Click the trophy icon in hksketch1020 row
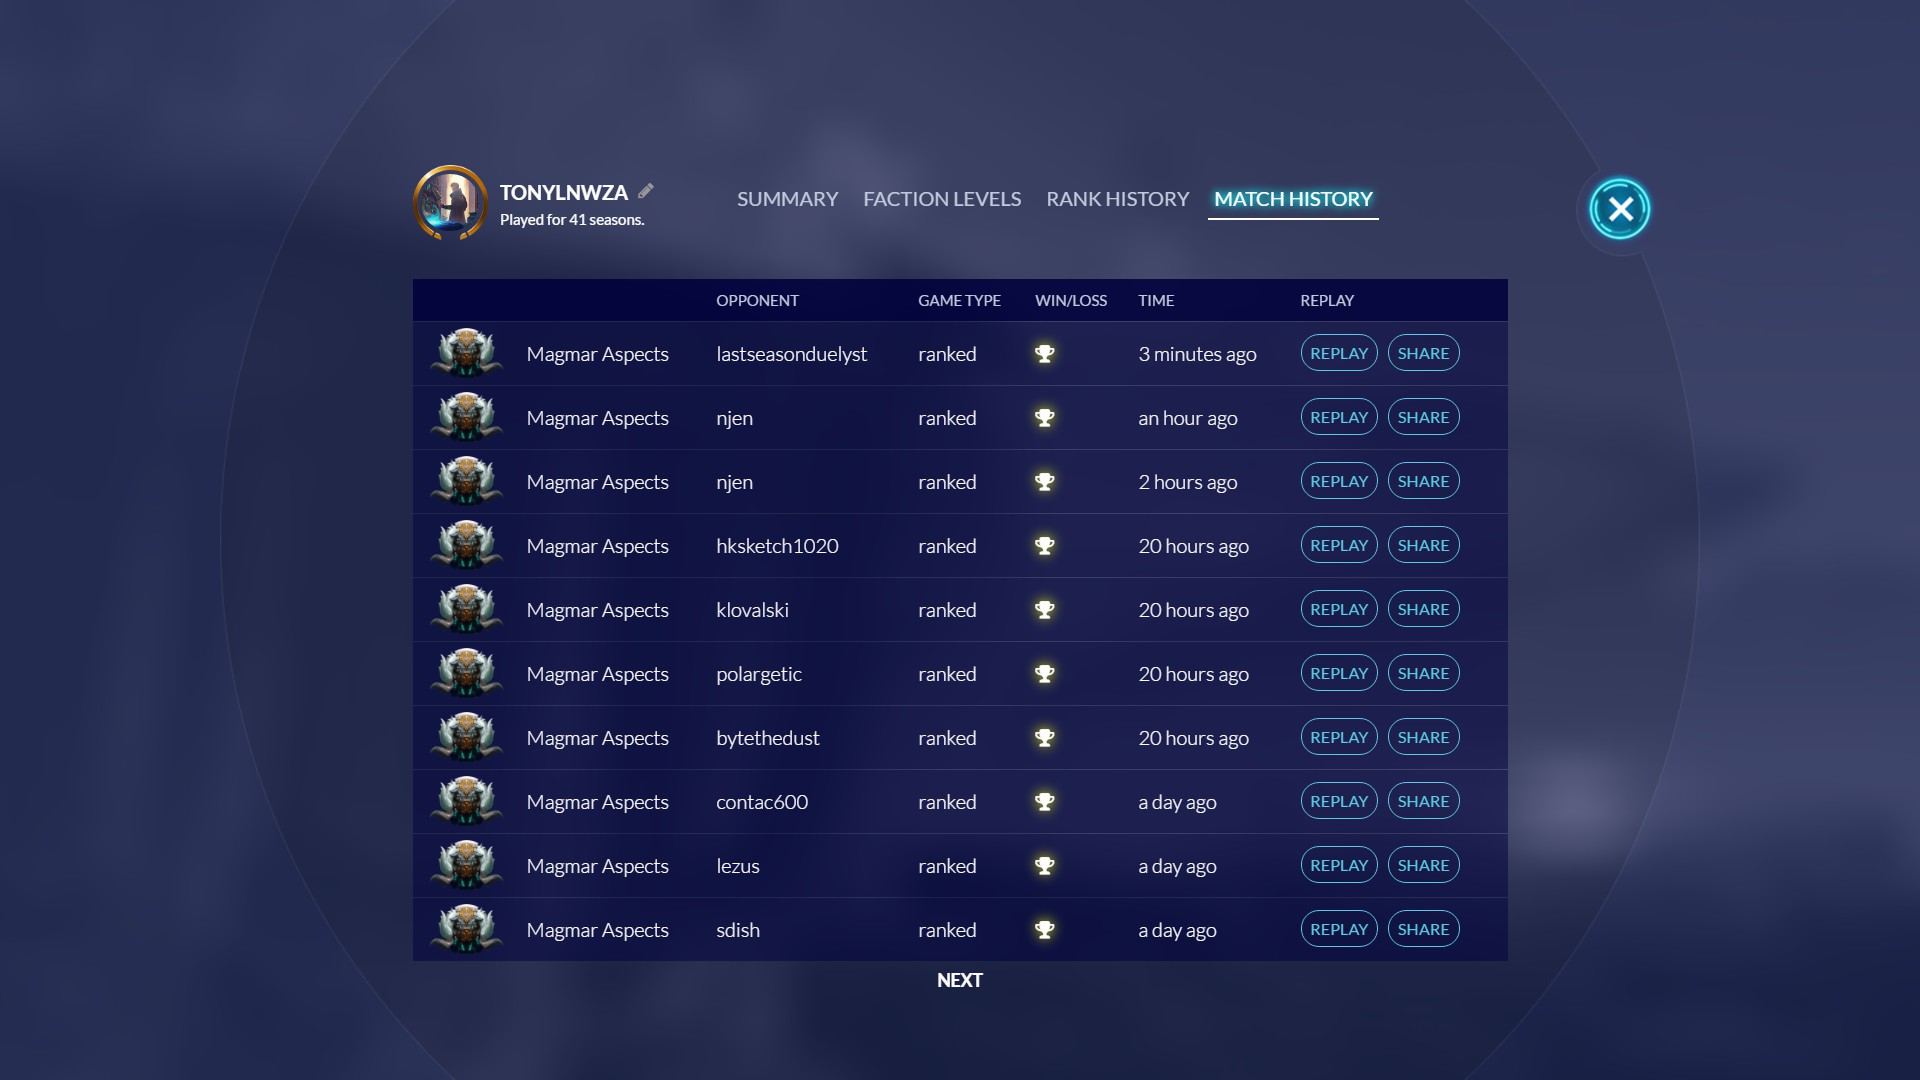This screenshot has height=1080, width=1920. 1044,546
